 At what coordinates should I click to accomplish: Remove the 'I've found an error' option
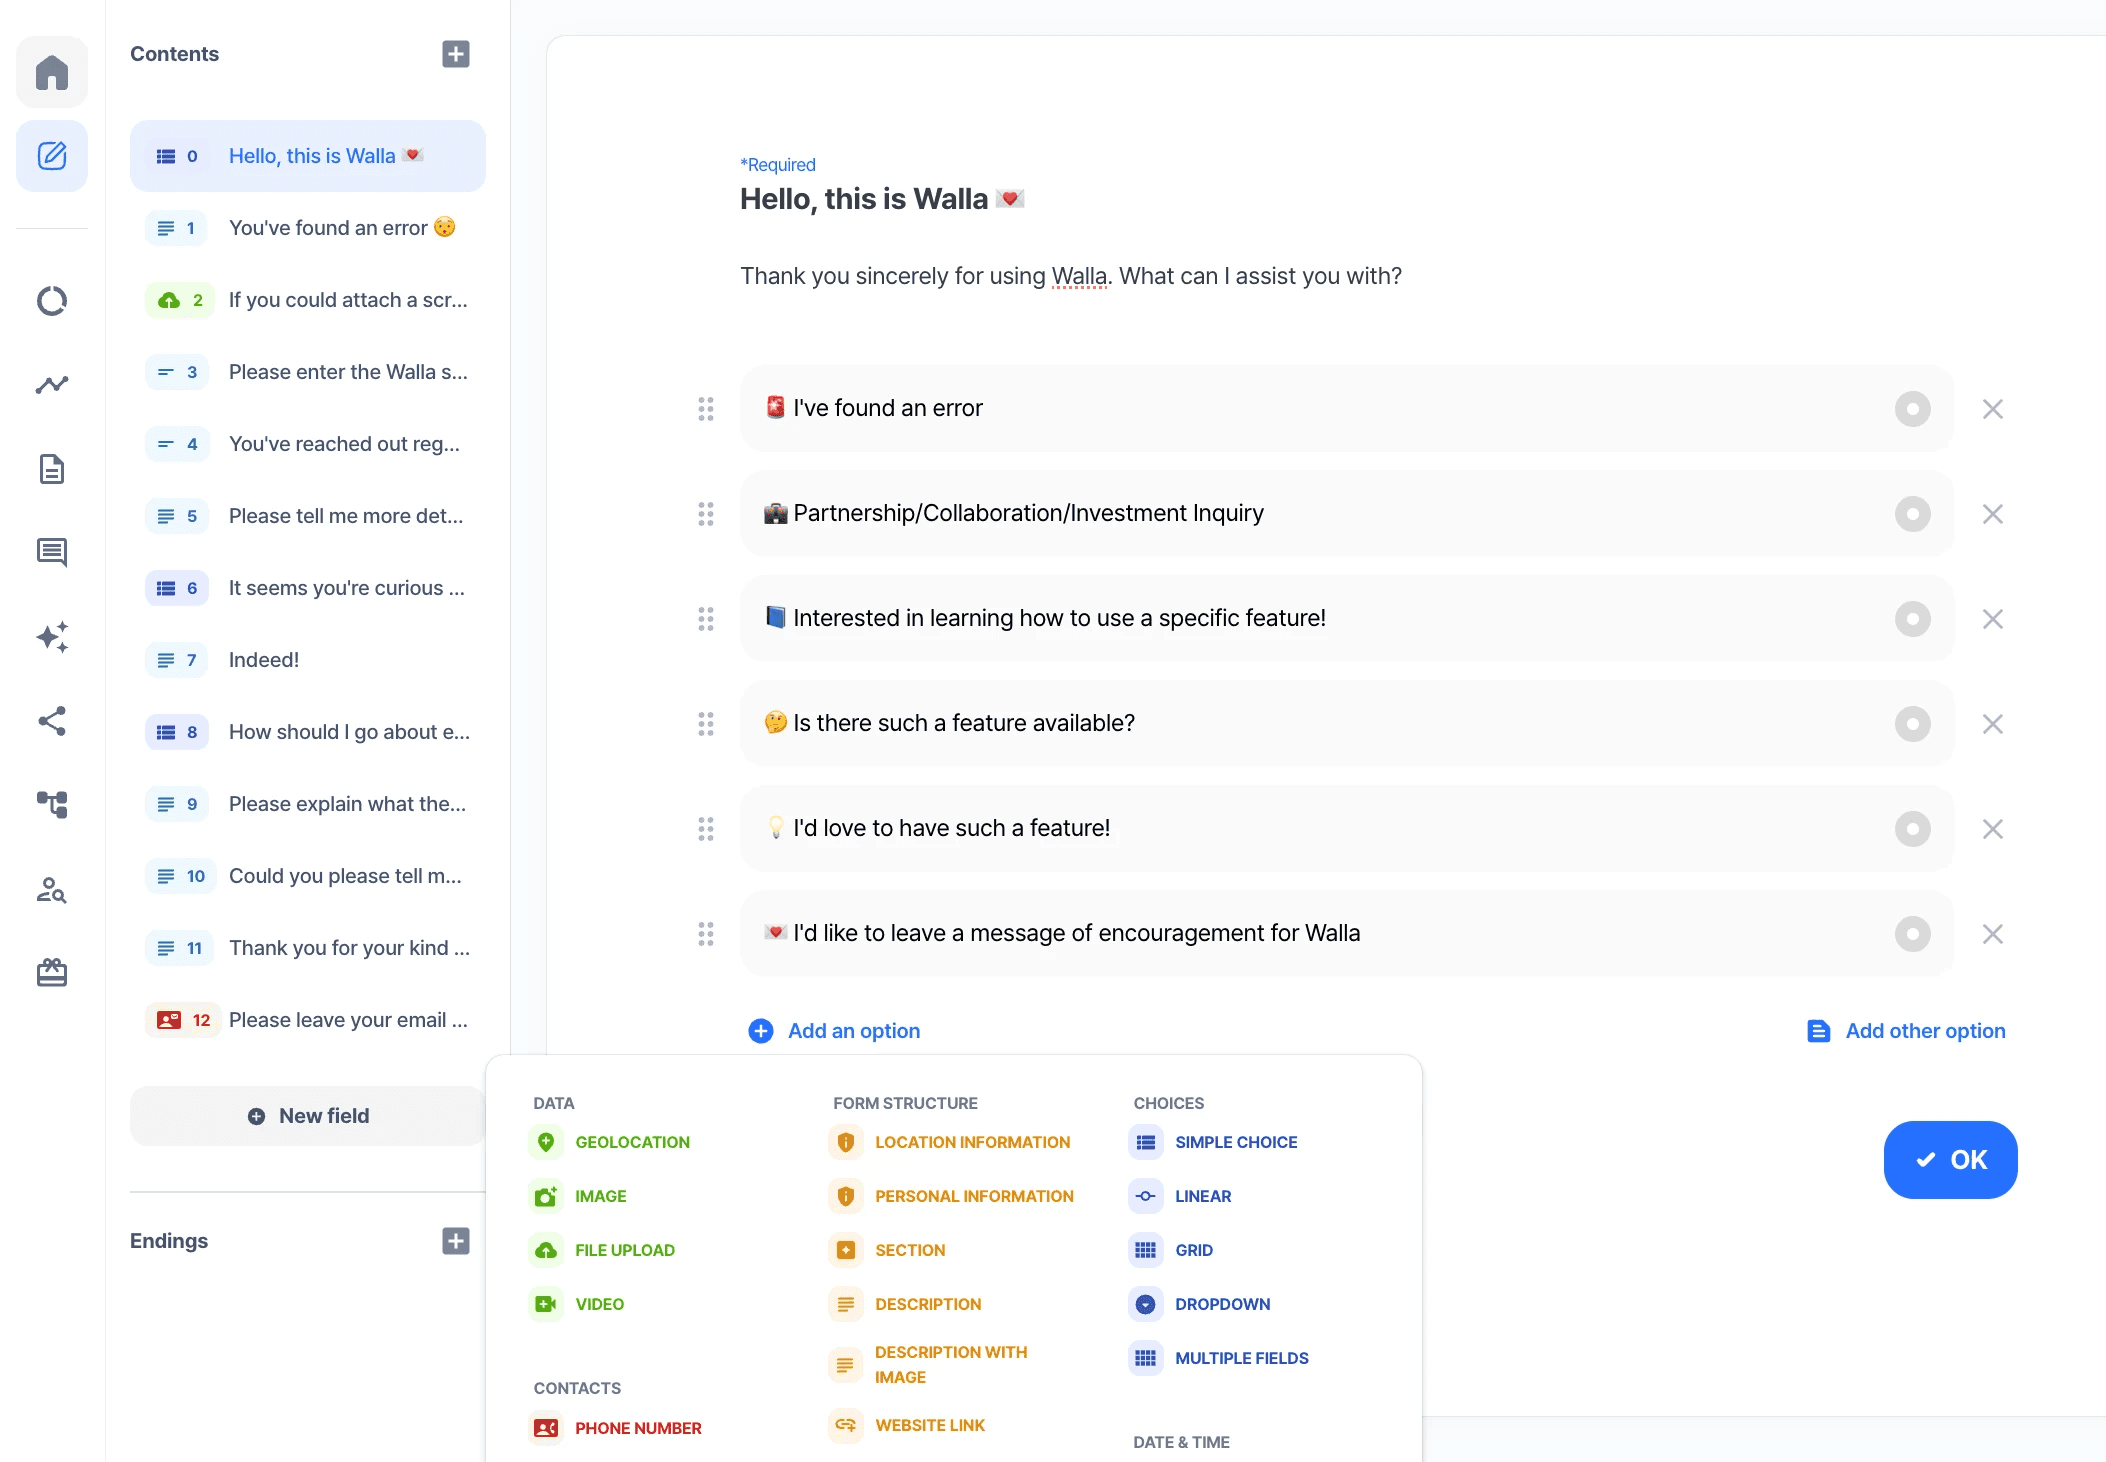click(1993, 409)
